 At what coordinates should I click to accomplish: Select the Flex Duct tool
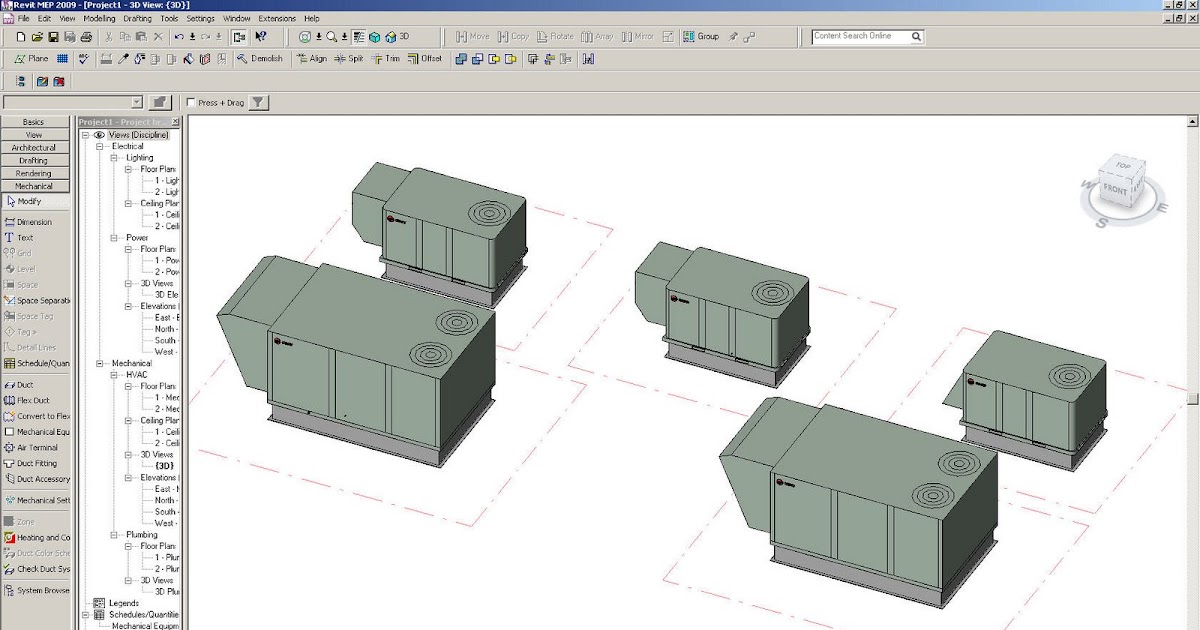pyautogui.click(x=26, y=400)
